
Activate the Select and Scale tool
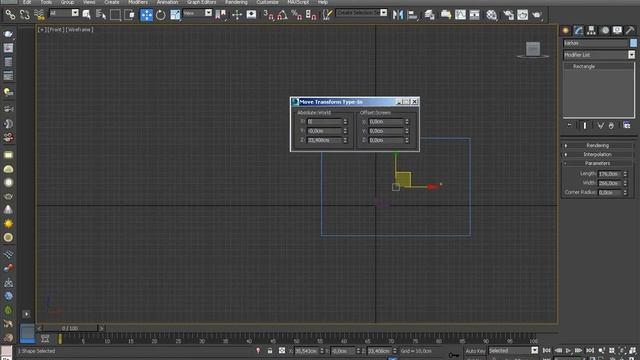click(175, 15)
